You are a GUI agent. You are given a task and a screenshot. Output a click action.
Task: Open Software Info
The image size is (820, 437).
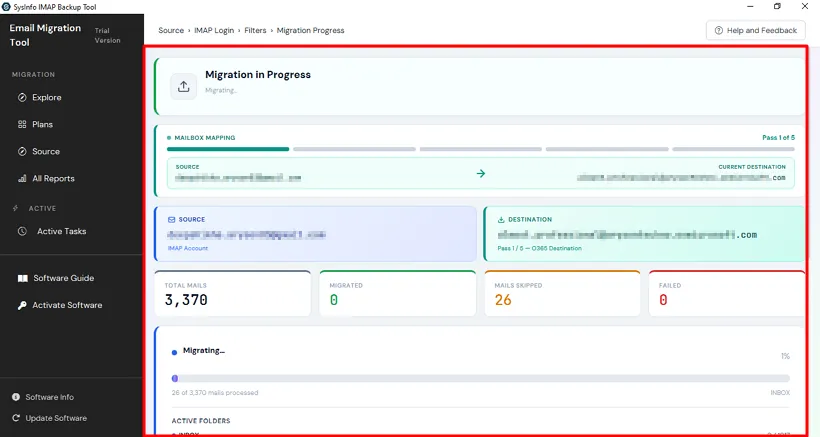(x=50, y=397)
